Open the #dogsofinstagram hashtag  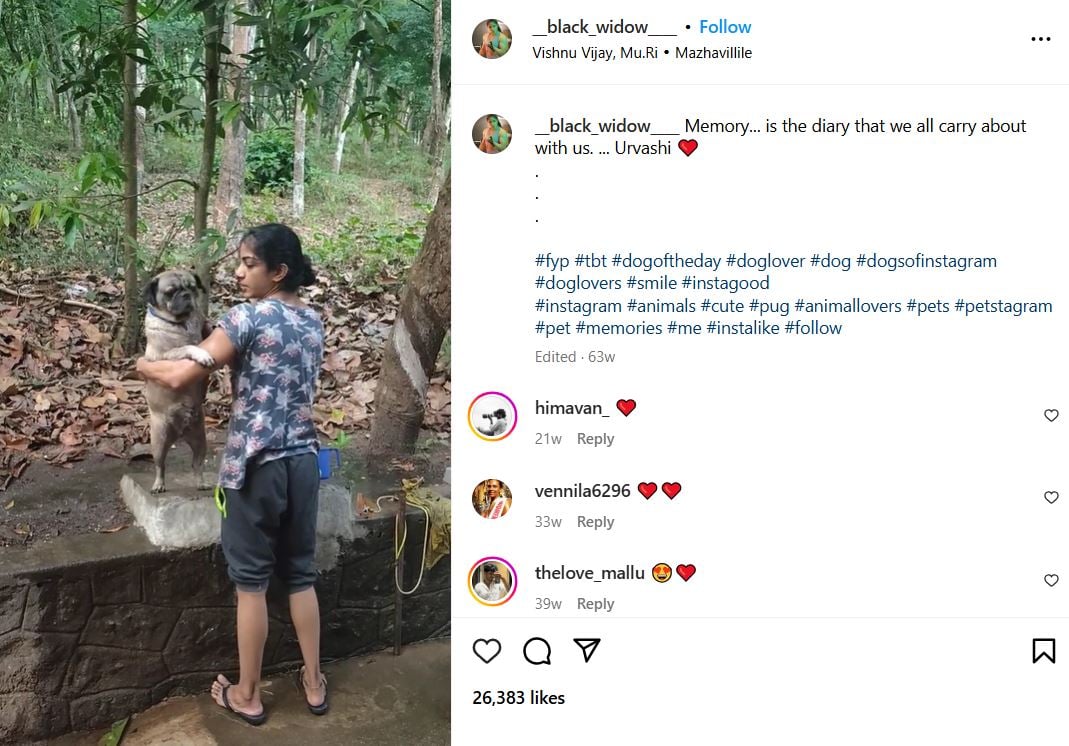926,261
